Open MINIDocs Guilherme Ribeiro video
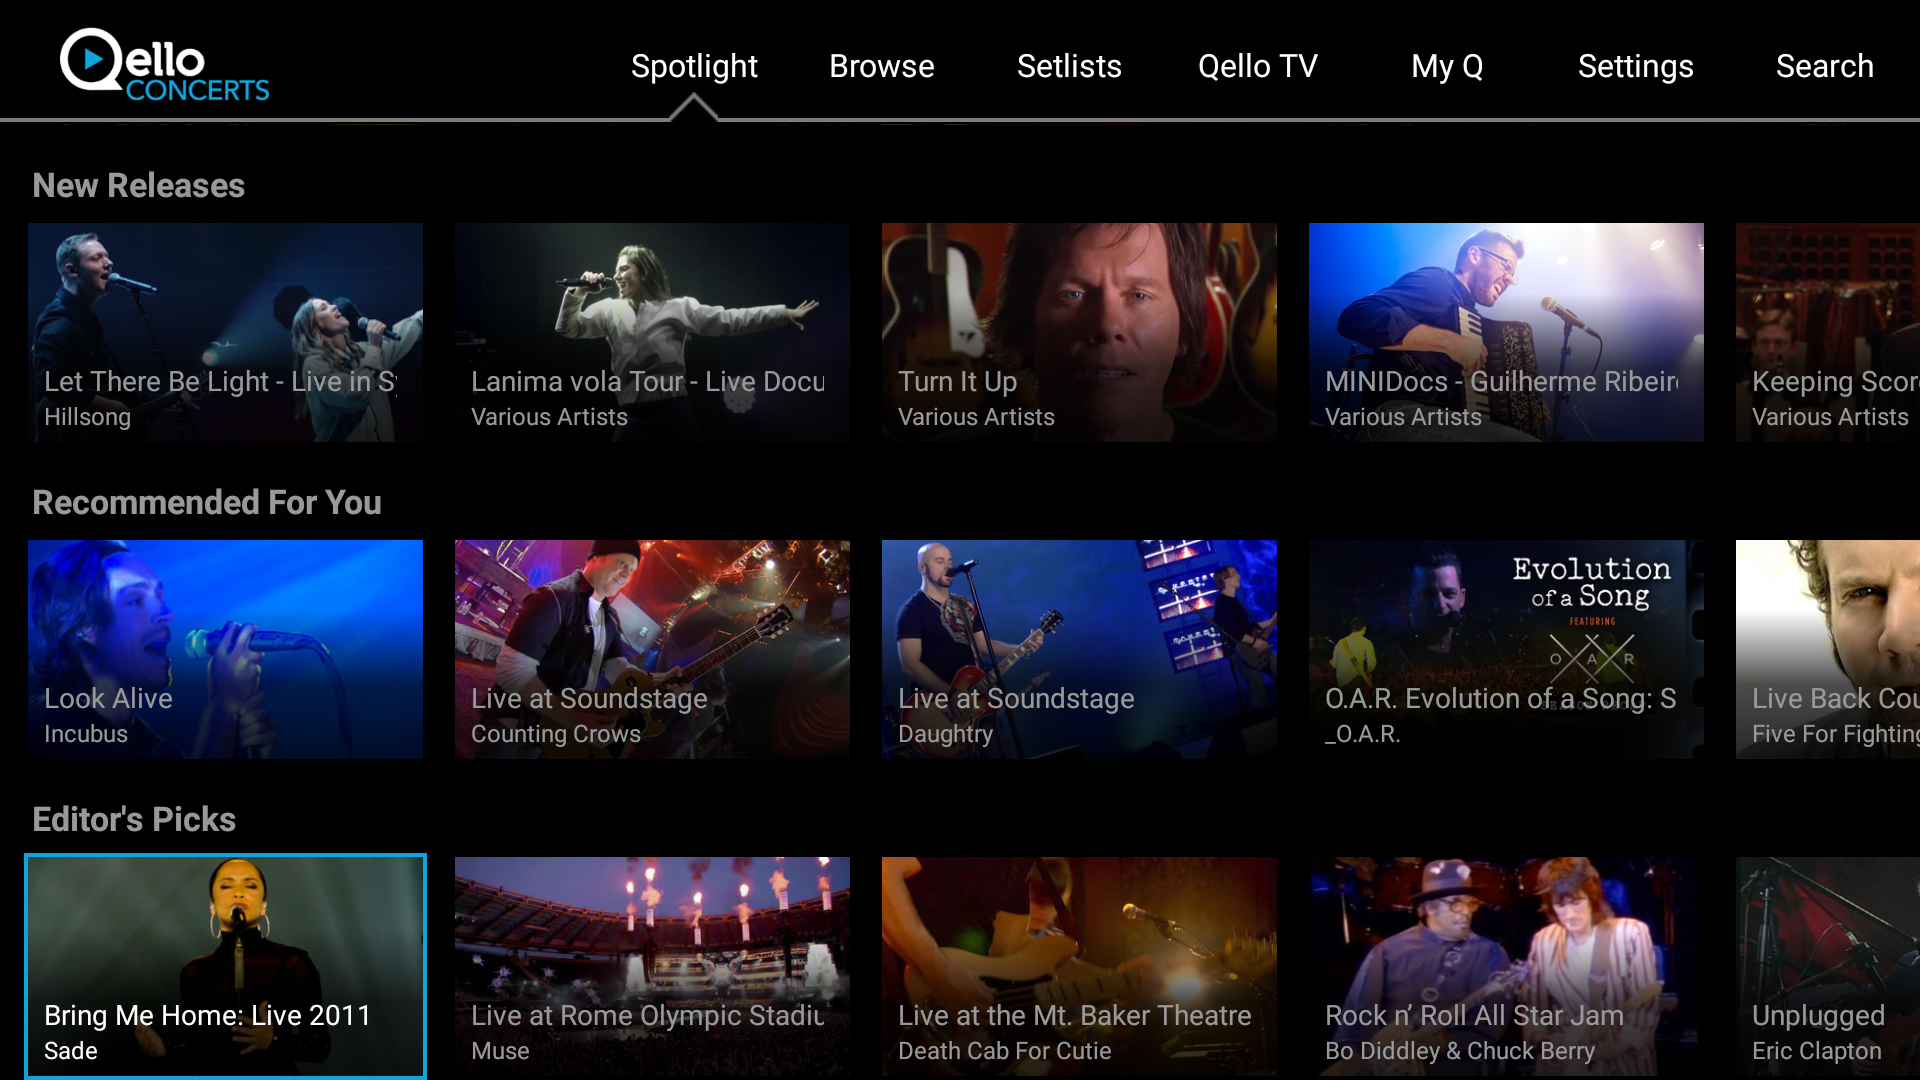 pyautogui.click(x=1506, y=332)
